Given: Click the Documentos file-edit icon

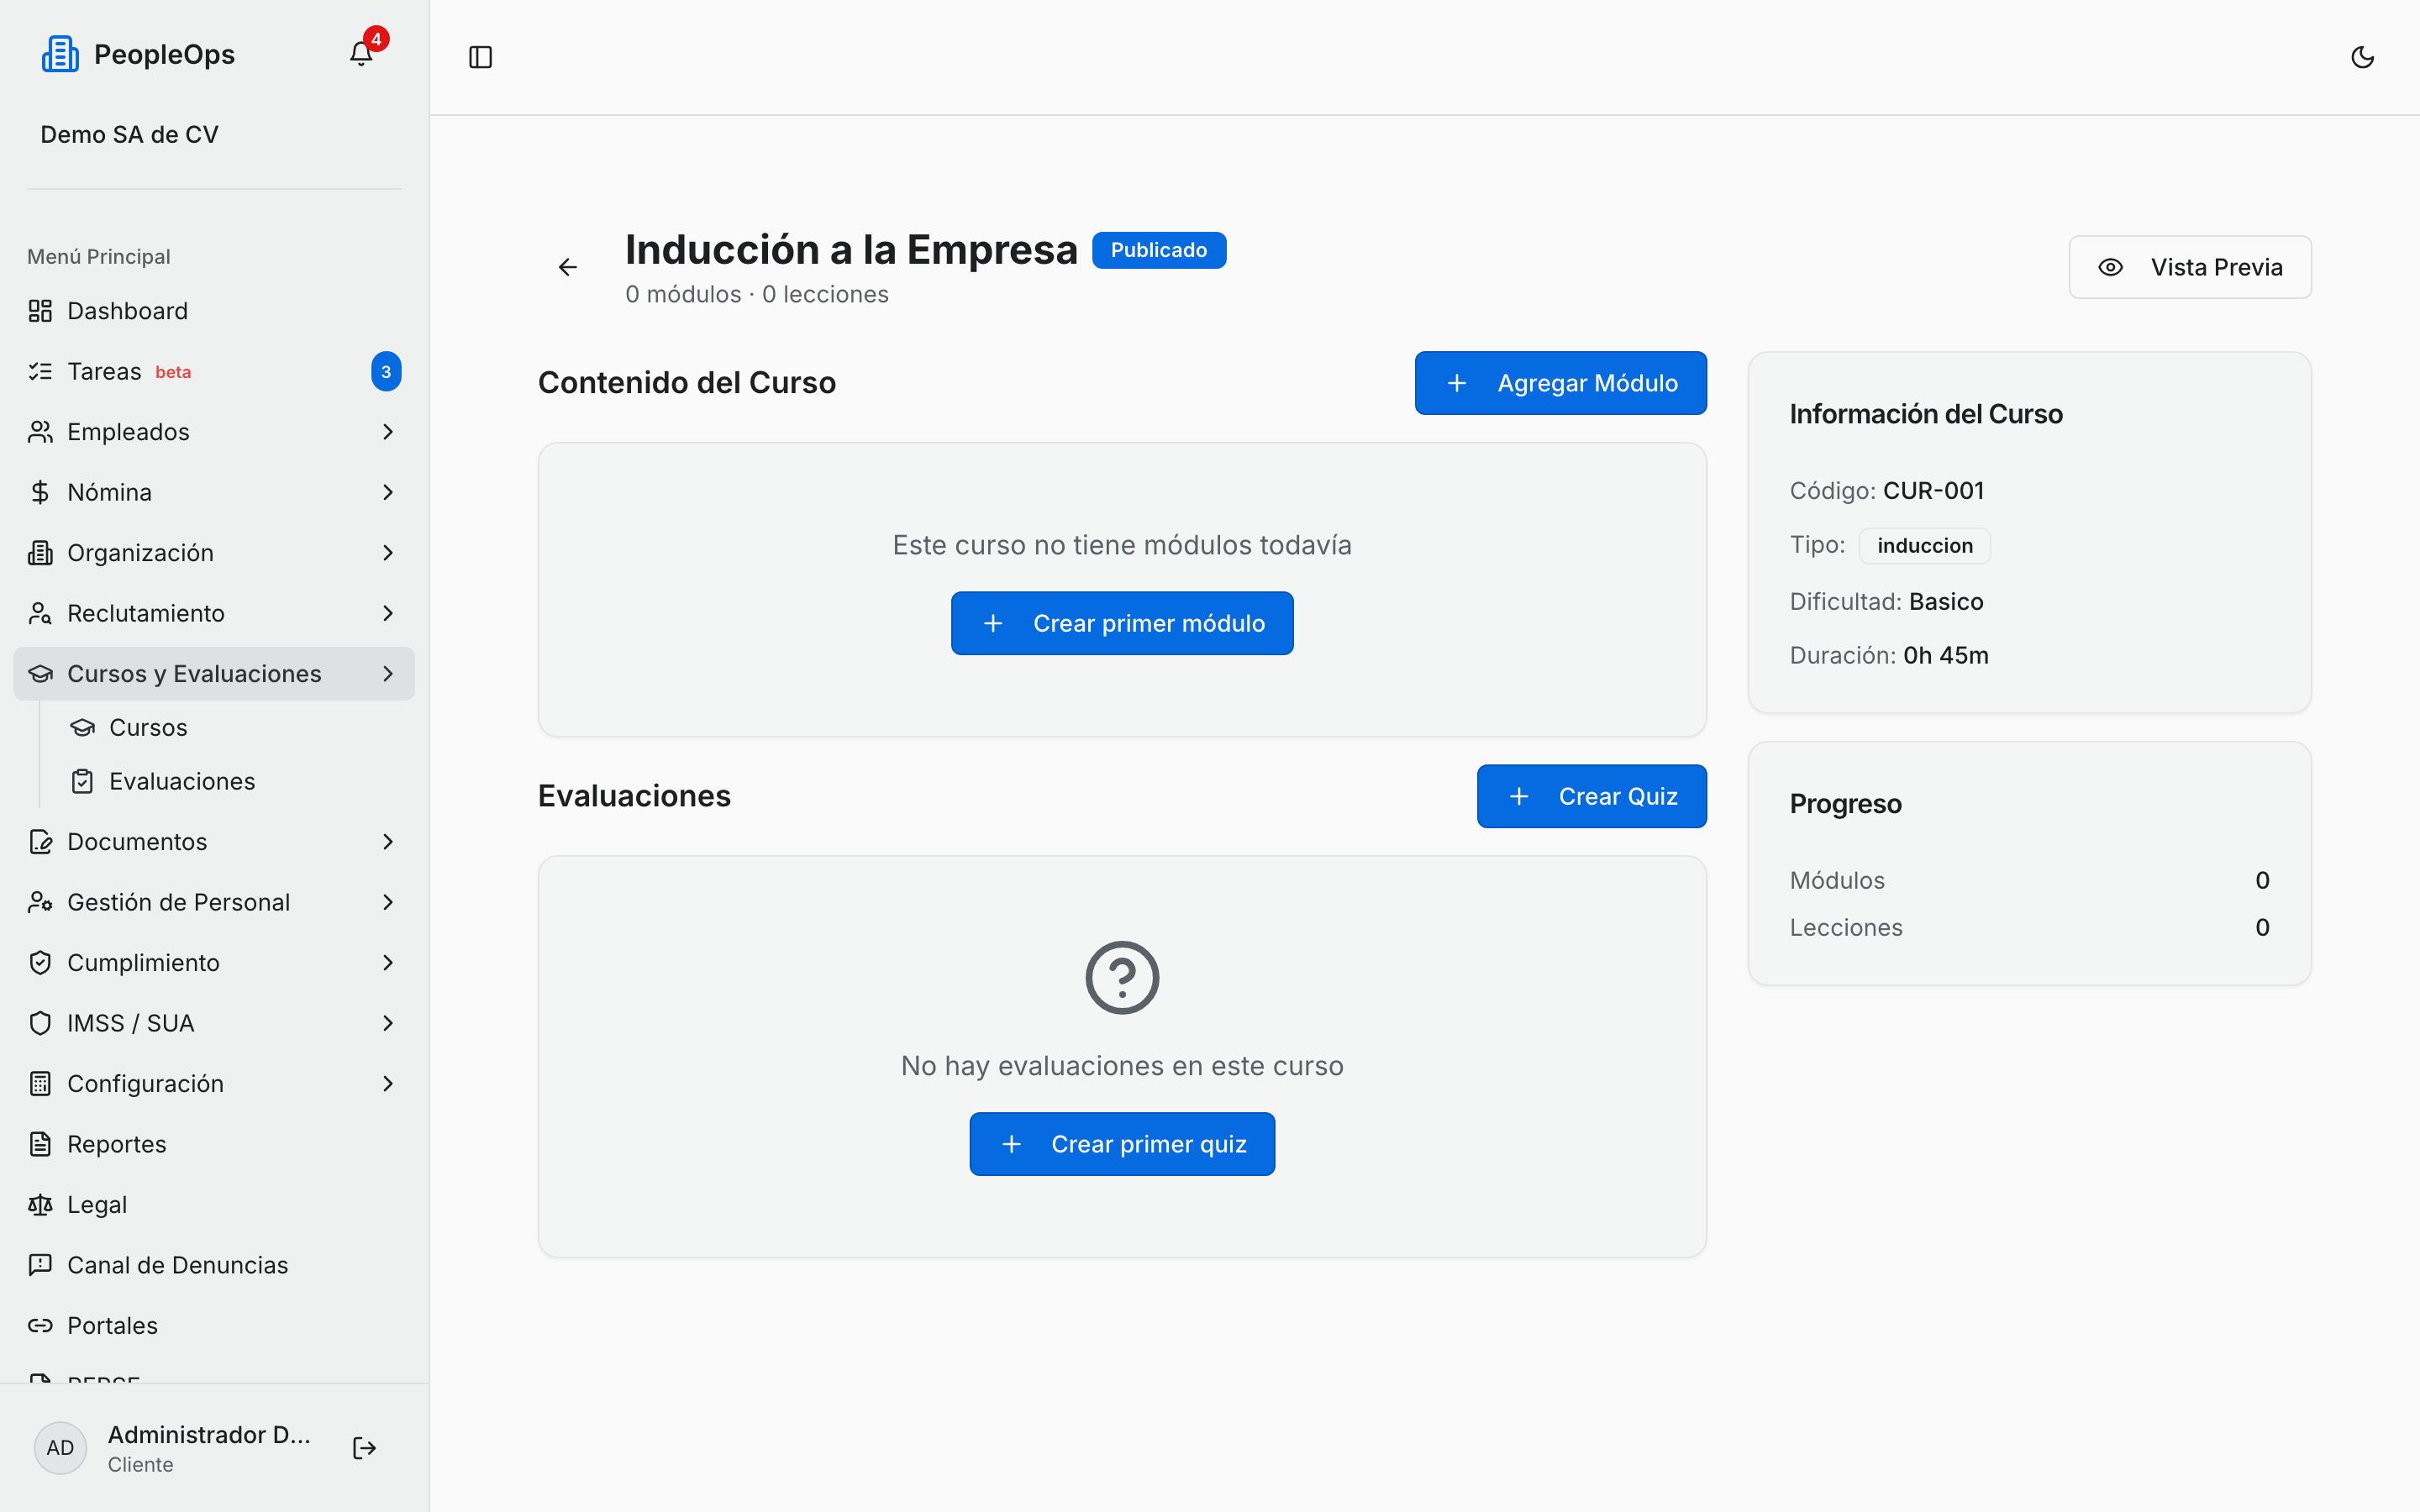Looking at the screenshot, I should pos(40,842).
